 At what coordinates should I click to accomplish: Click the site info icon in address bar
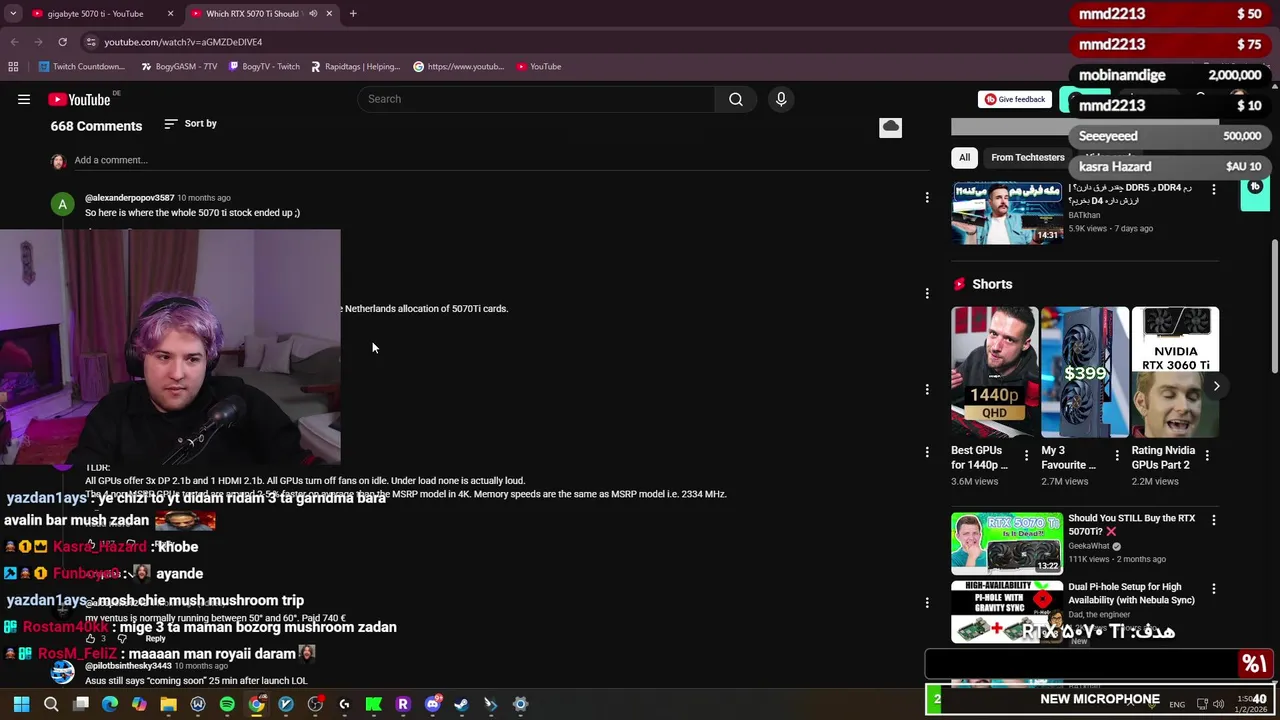coord(91,42)
